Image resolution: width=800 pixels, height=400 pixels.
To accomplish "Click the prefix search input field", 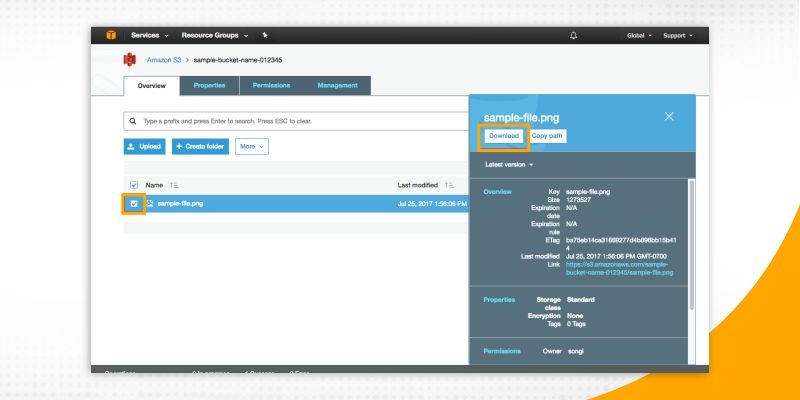I will [300, 121].
